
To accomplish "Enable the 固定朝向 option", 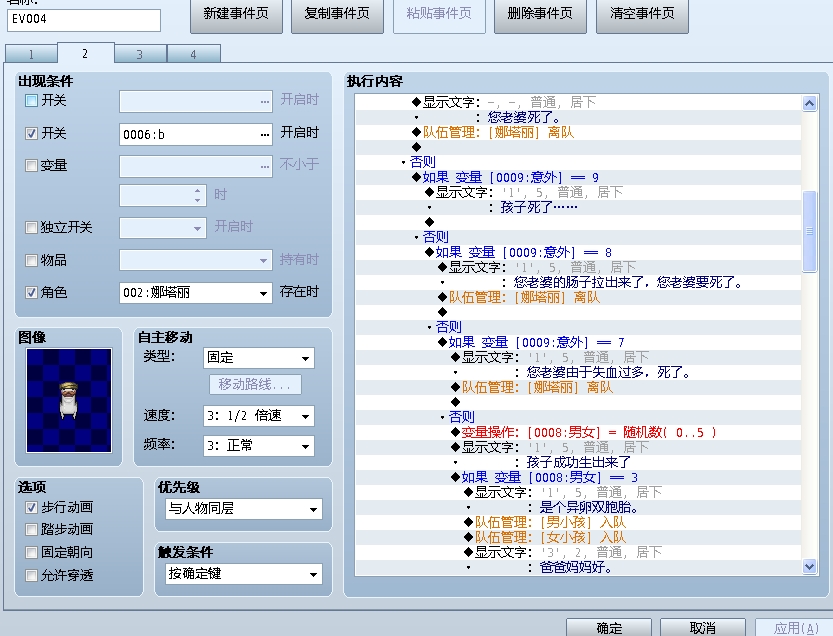I will point(31,552).
